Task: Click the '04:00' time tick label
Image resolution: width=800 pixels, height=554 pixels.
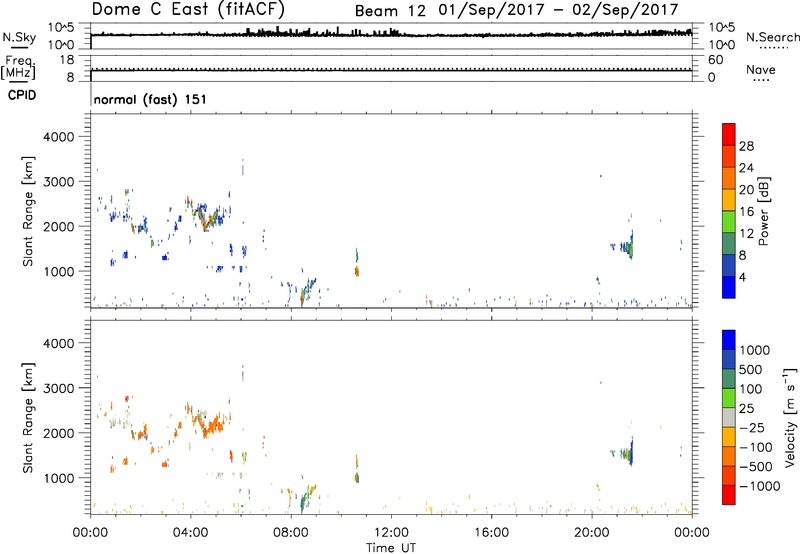Action: (x=190, y=533)
